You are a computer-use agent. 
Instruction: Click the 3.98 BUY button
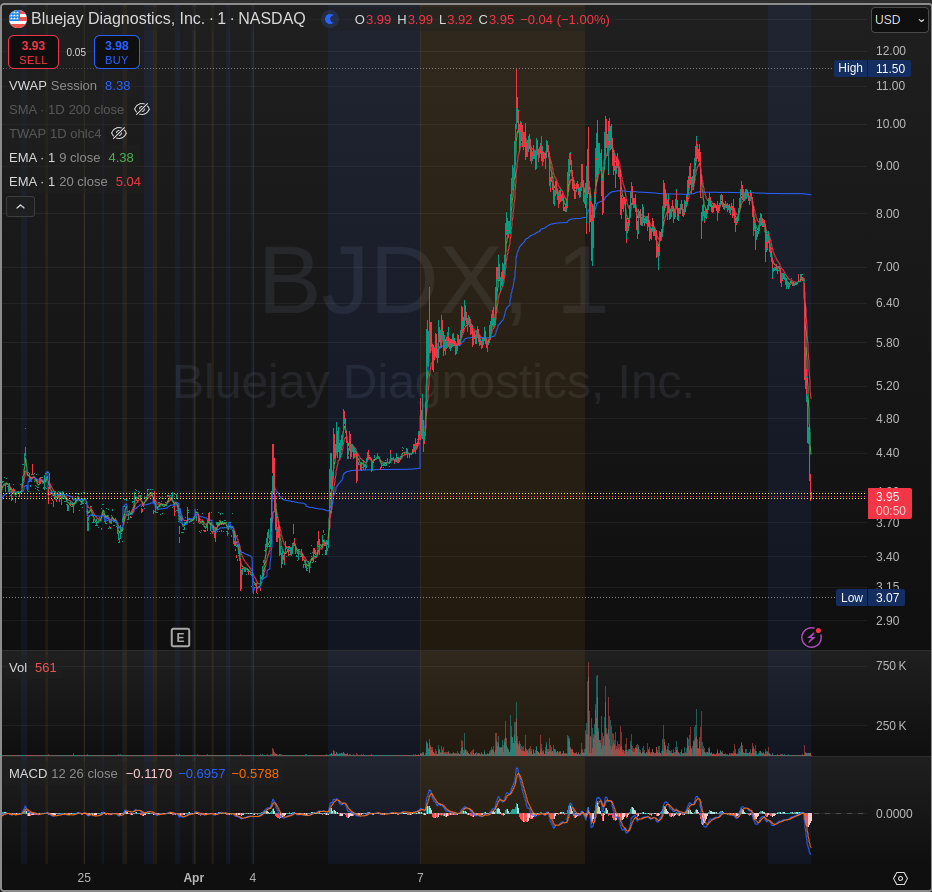pyautogui.click(x=116, y=52)
